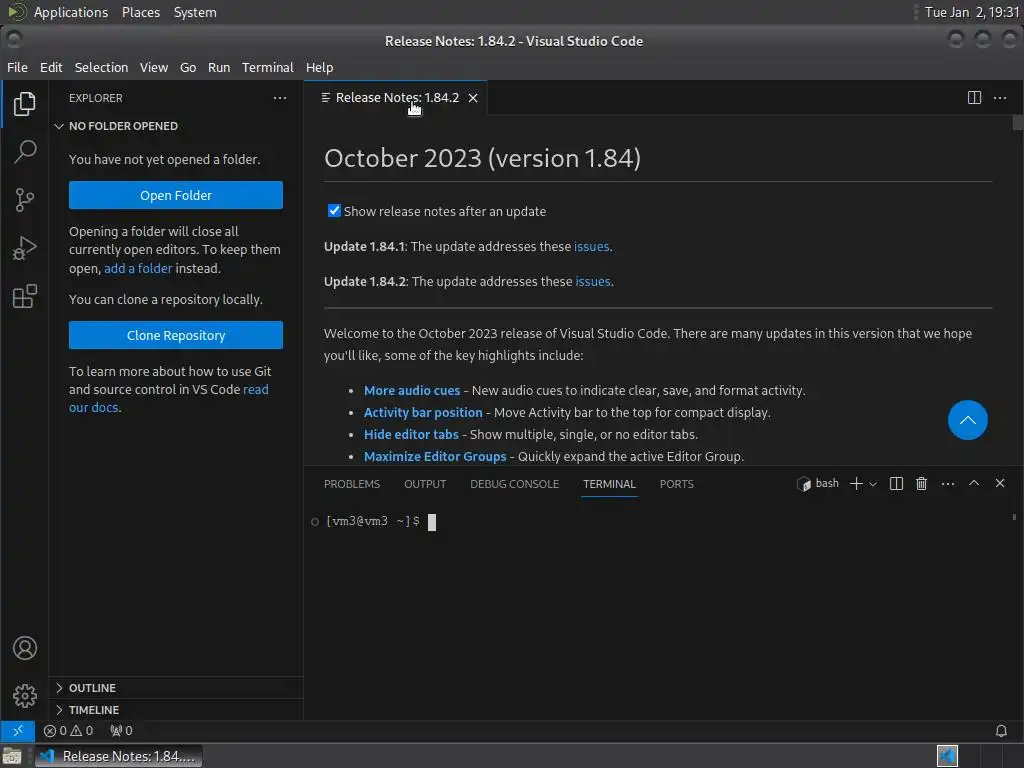Open the File menu
1024x768 pixels.
(x=17, y=67)
